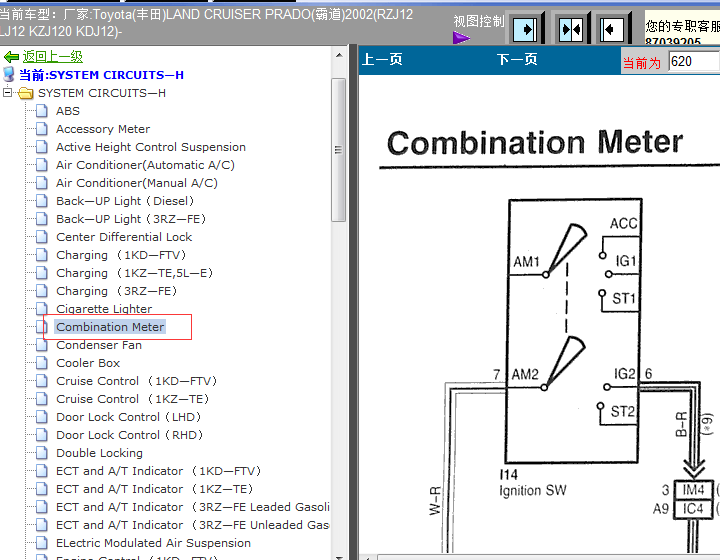Select the Cigarette Lighter item
This screenshot has height=560, width=720.
[104, 309]
